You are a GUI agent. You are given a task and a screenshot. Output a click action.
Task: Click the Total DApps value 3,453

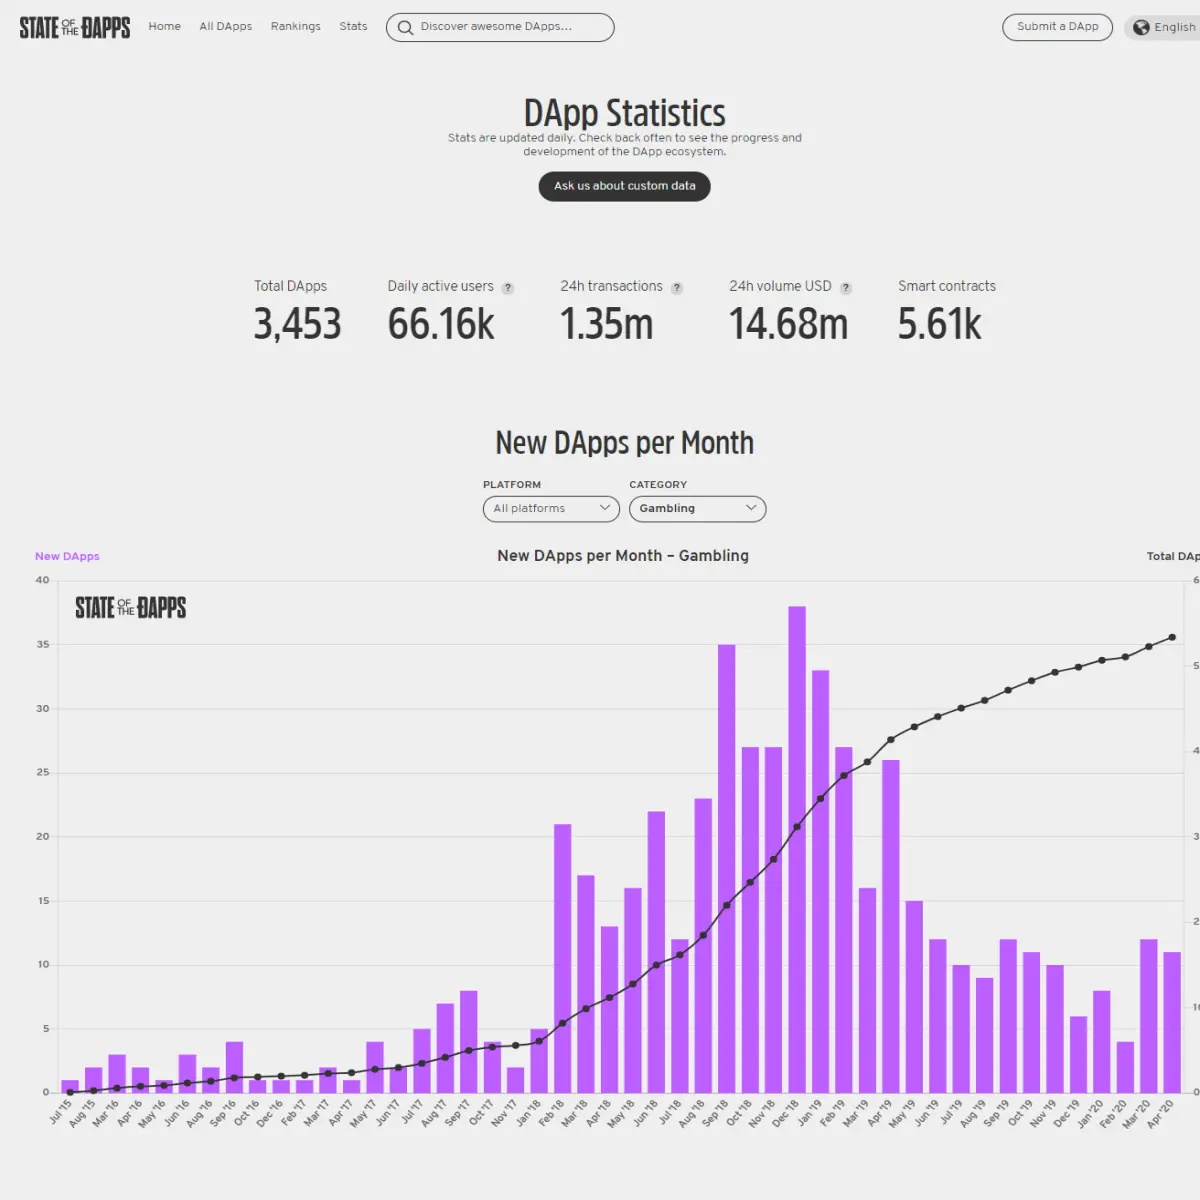click(x=297, y=325)
